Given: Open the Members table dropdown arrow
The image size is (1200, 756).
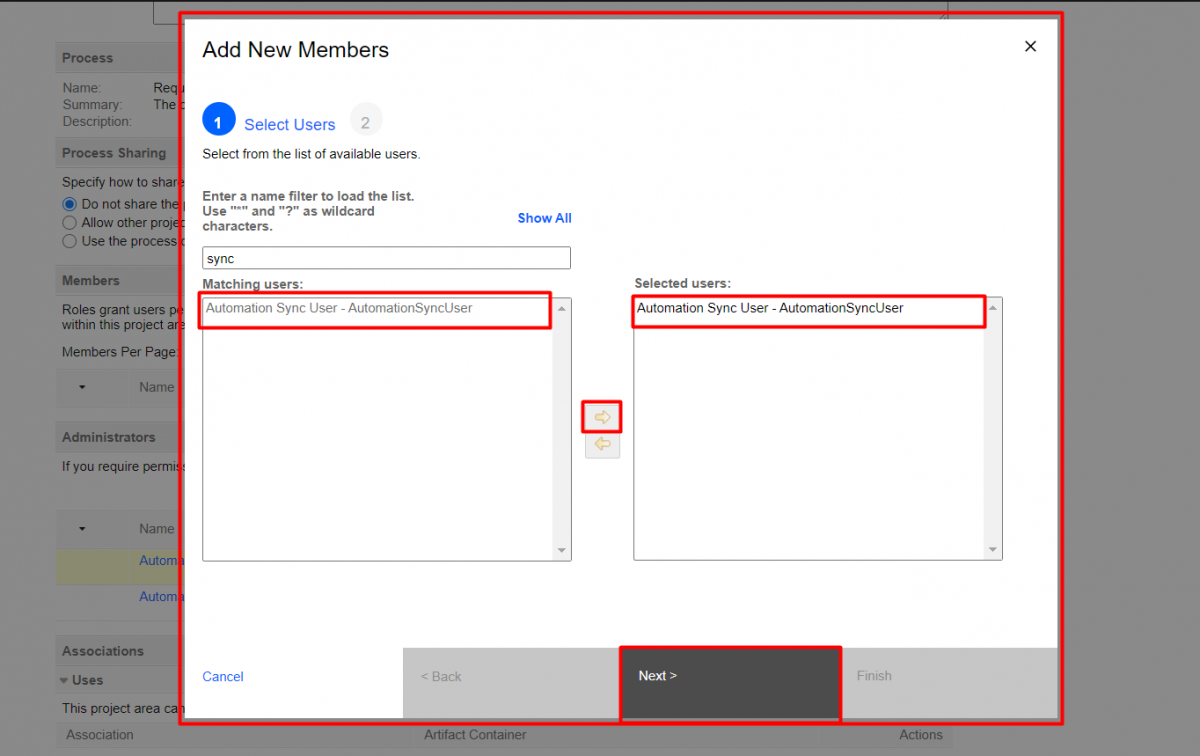Looking at the screenshot, I should 82,387.
